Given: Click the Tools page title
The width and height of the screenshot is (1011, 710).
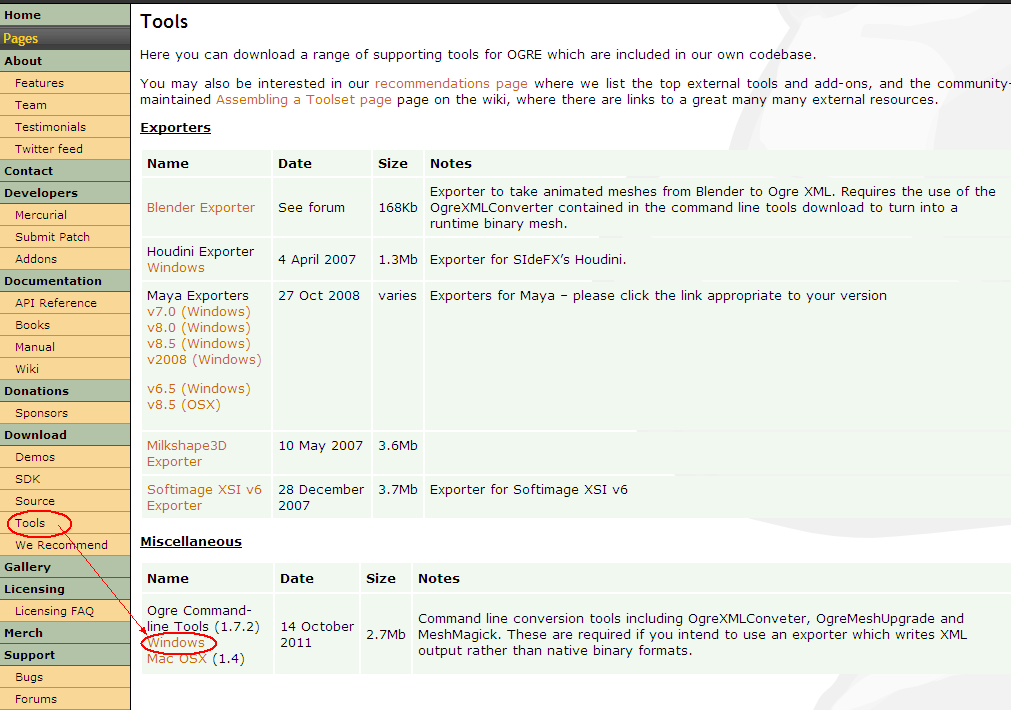Looking at the screenshot, I should (x=164, y=21).
